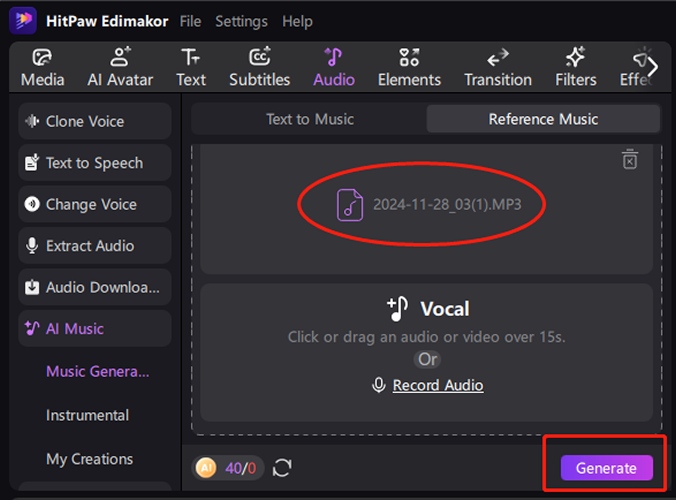Select AI Music in the sidebar
Image resolution: width=676 pixels, height=500 pixels.
click(x=95, y=328)
